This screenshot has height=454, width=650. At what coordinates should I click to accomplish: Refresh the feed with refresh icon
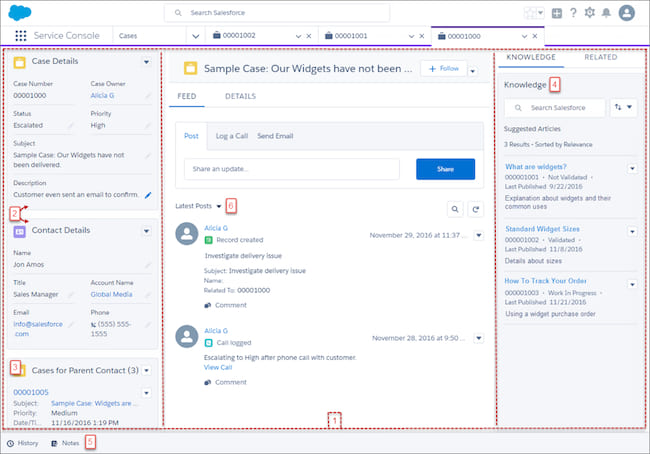pos(476,209)
